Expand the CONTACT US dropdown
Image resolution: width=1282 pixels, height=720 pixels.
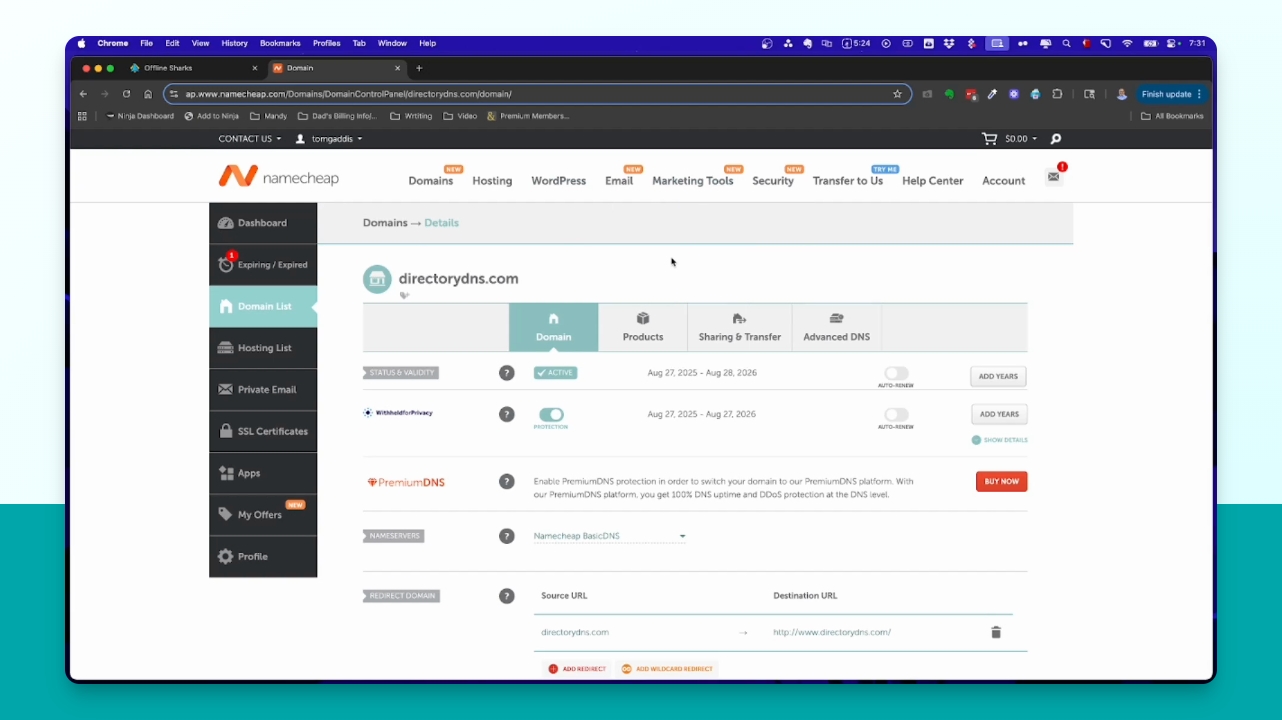(250, 139)
